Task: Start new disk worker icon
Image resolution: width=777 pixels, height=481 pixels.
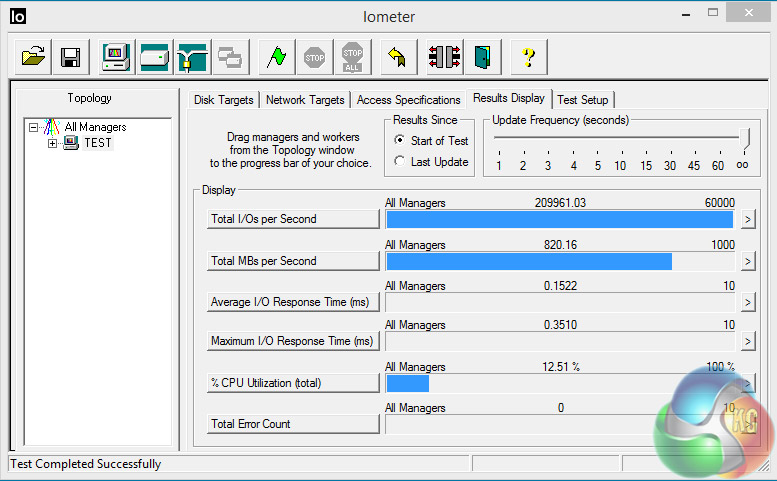Action: pyautogui.click(x=155, y=57)
